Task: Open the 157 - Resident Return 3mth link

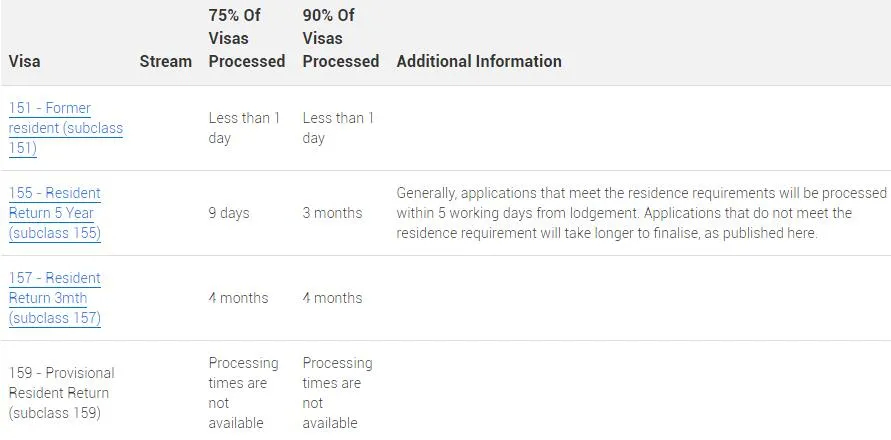Action: (55, 298)
